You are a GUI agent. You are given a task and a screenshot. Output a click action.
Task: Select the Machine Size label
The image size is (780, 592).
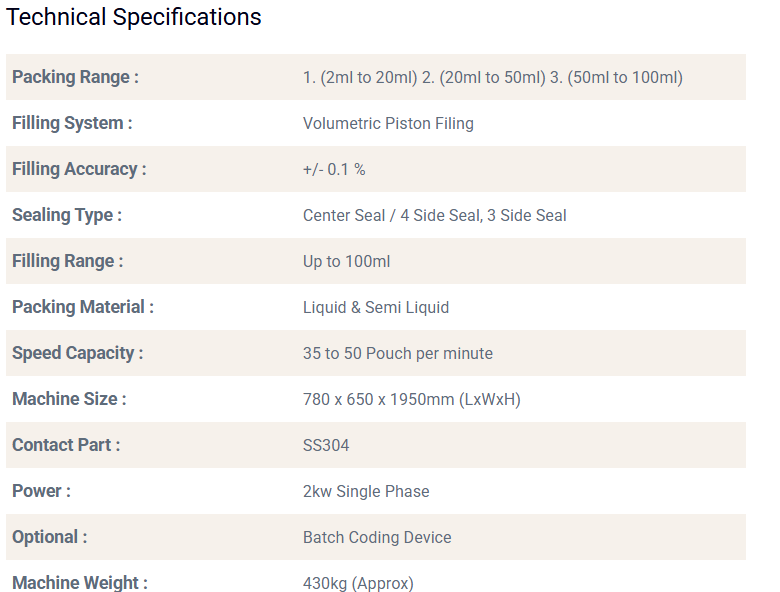click(x=69, y=399)
